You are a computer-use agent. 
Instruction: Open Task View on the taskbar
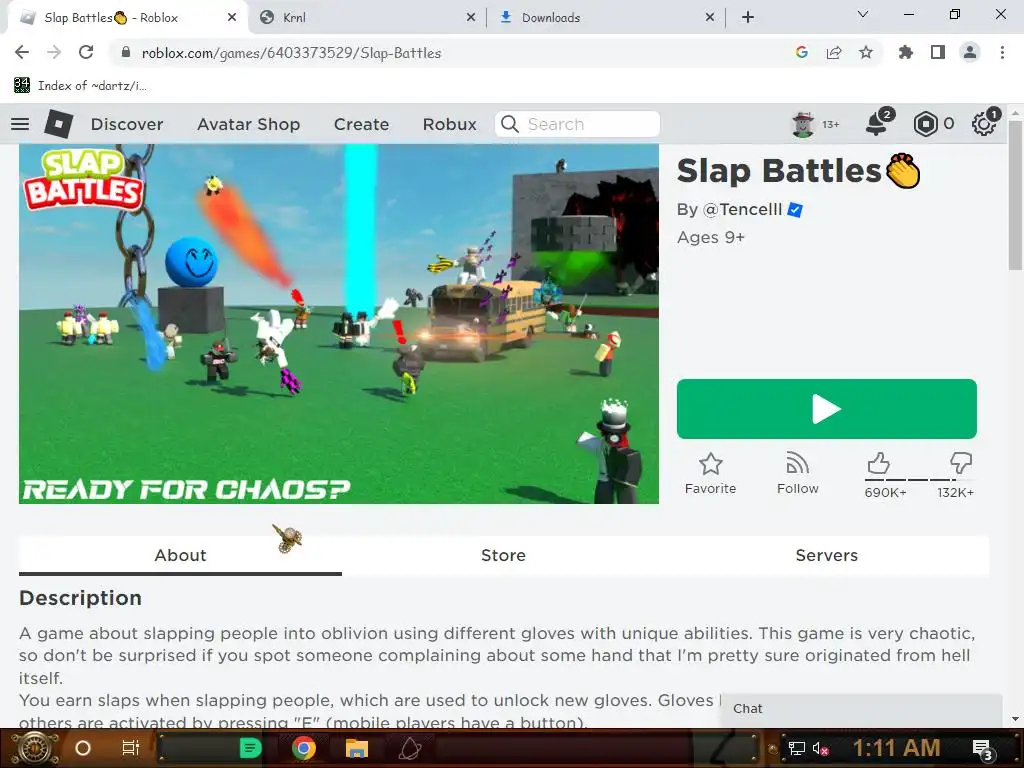click(131, 748)
